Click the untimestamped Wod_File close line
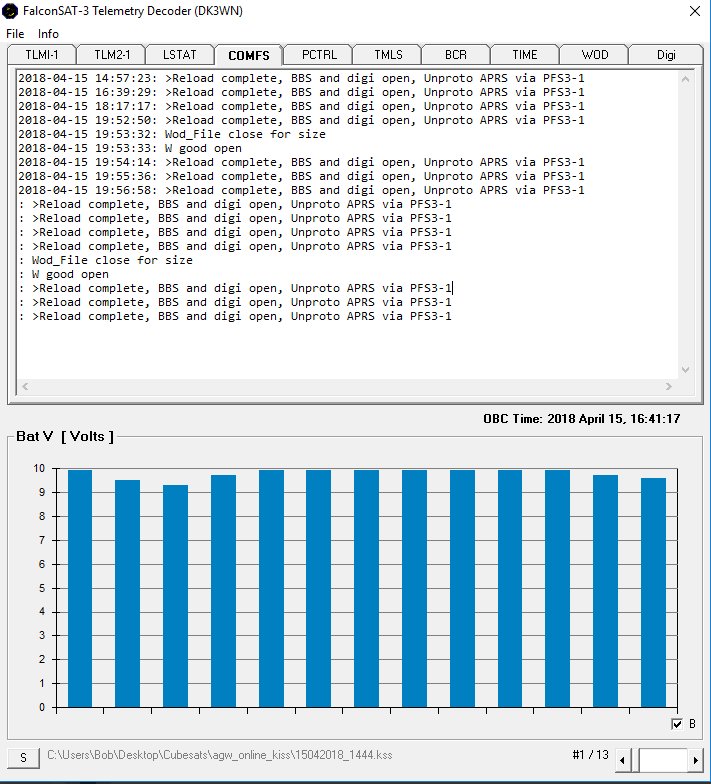 pos(106,260)
